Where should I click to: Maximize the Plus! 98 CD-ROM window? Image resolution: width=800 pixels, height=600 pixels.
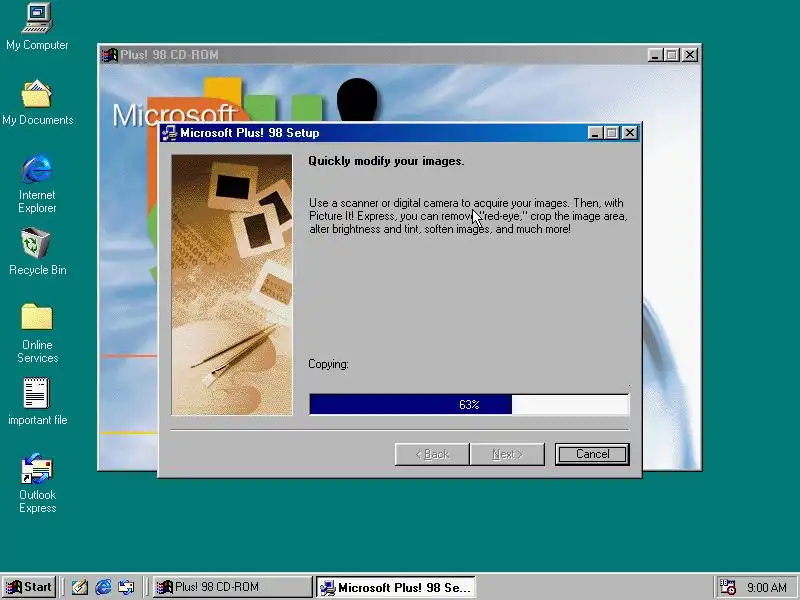[x=672, y=55]
